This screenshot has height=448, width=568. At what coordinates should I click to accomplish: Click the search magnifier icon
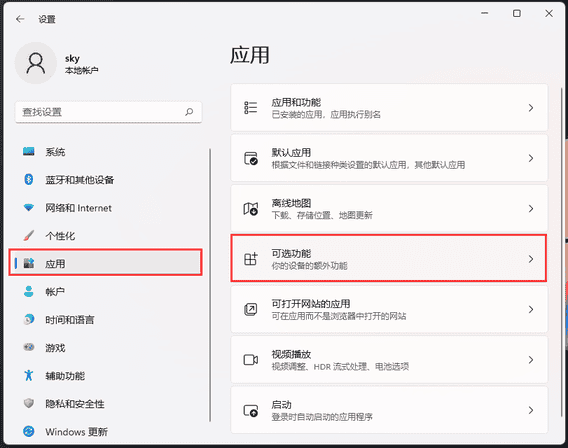189,112
